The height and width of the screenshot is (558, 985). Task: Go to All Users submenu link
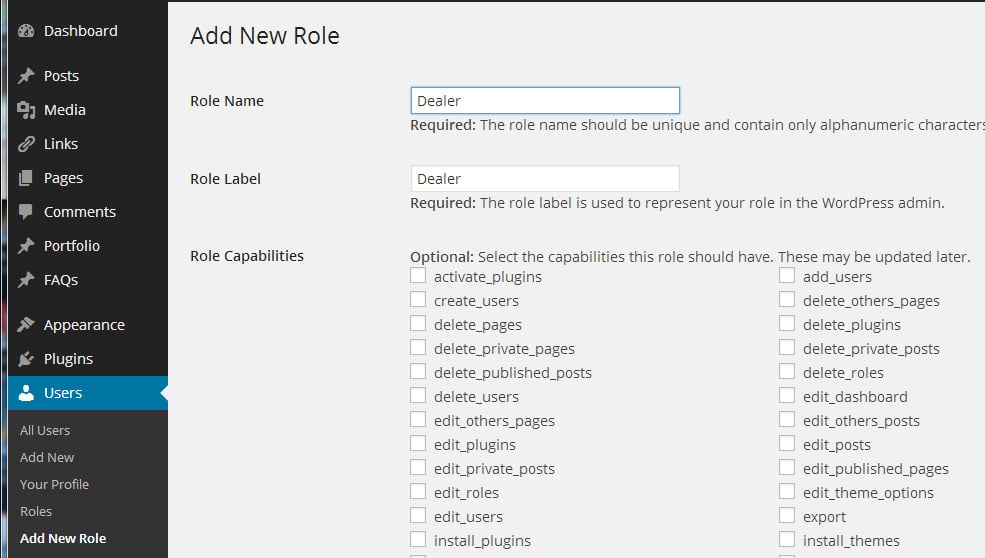click(x=45, y=430)
